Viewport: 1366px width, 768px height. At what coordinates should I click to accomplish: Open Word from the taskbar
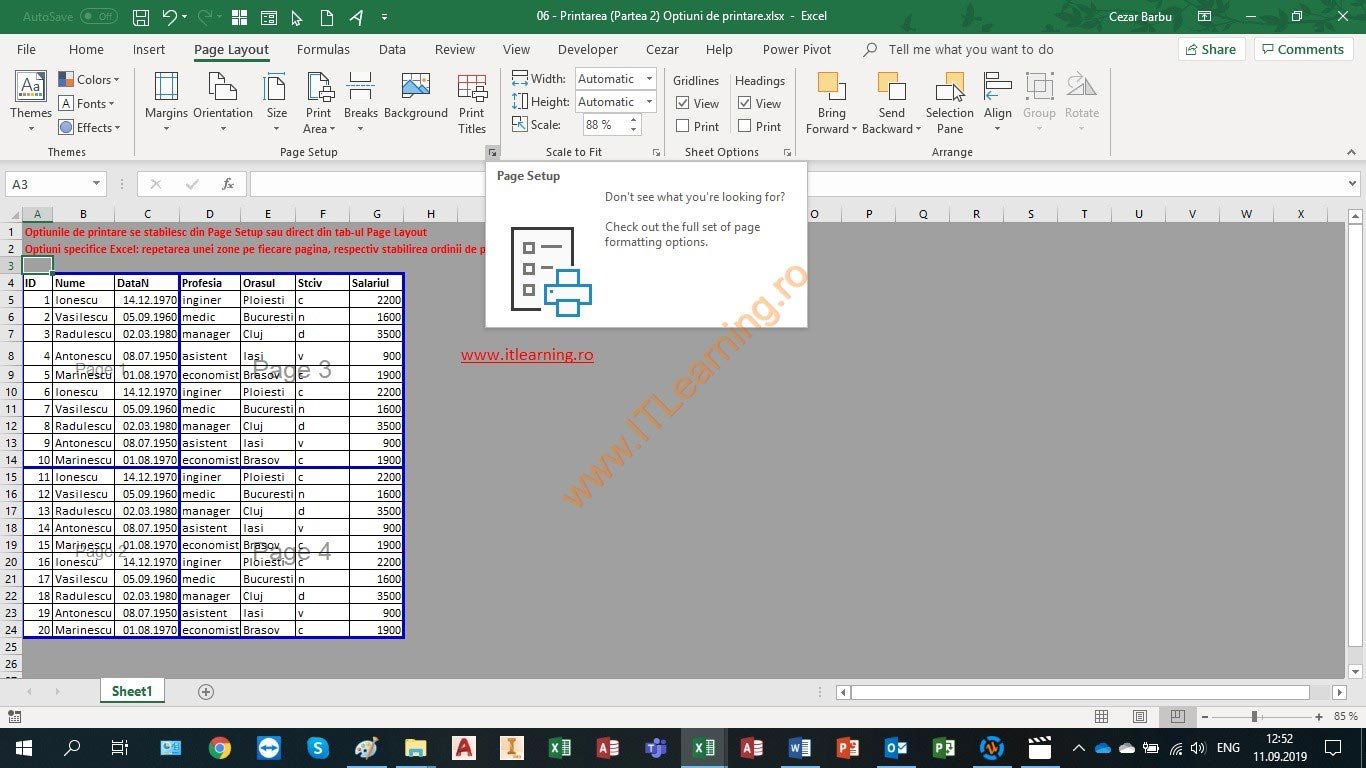[x=799, y=747]
